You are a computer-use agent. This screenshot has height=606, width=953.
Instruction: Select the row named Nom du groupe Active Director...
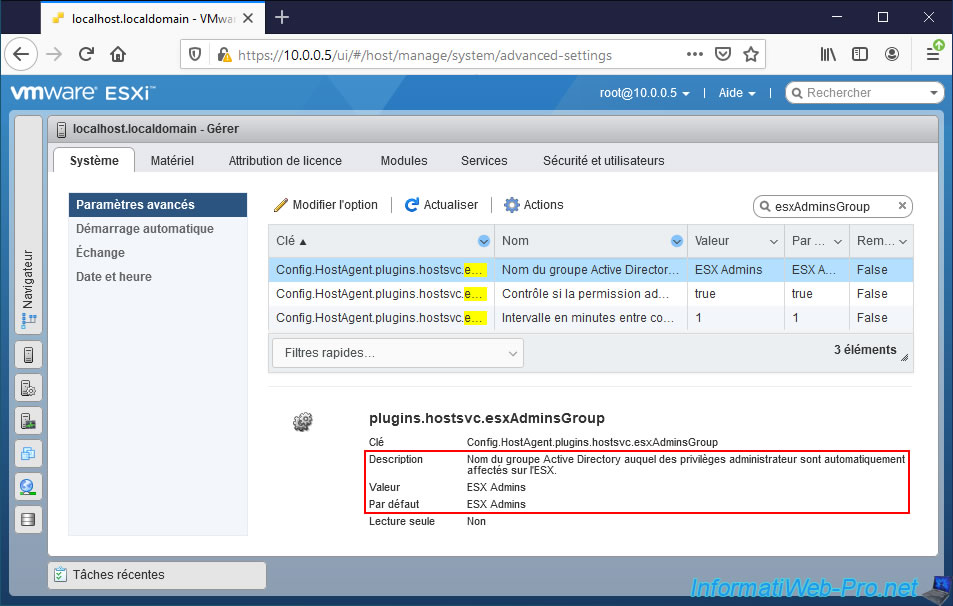(591, 270)
